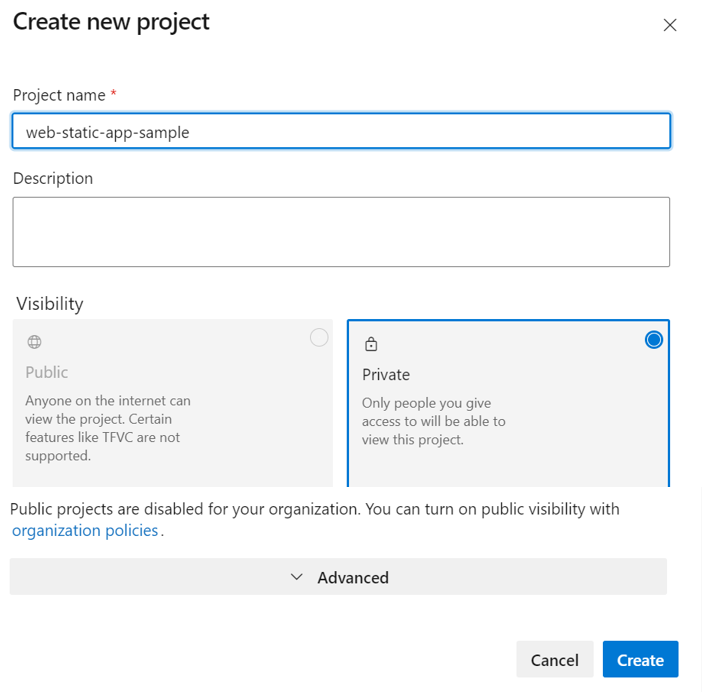Cancel the new project creation
The width and height of the screenshot is (702, 696).
pos(554,660)
